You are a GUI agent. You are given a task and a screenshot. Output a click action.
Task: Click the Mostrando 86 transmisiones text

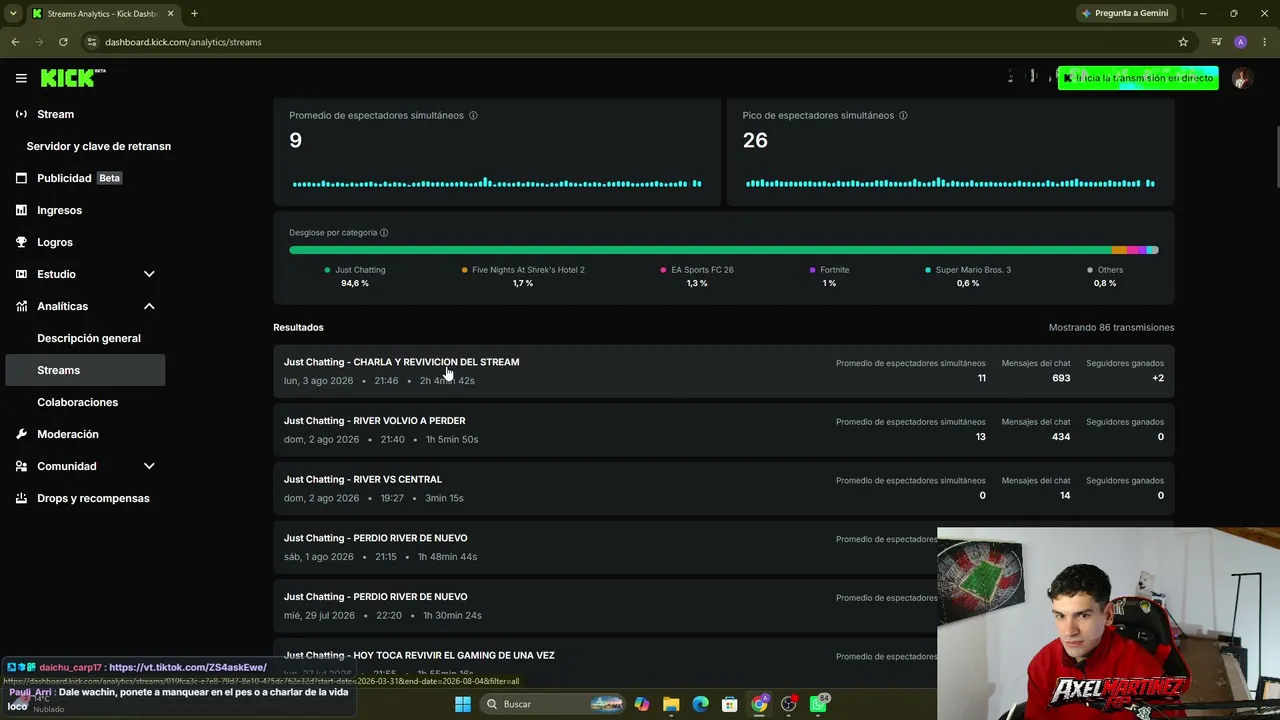pyautogui.click(x=1111, y=328)
